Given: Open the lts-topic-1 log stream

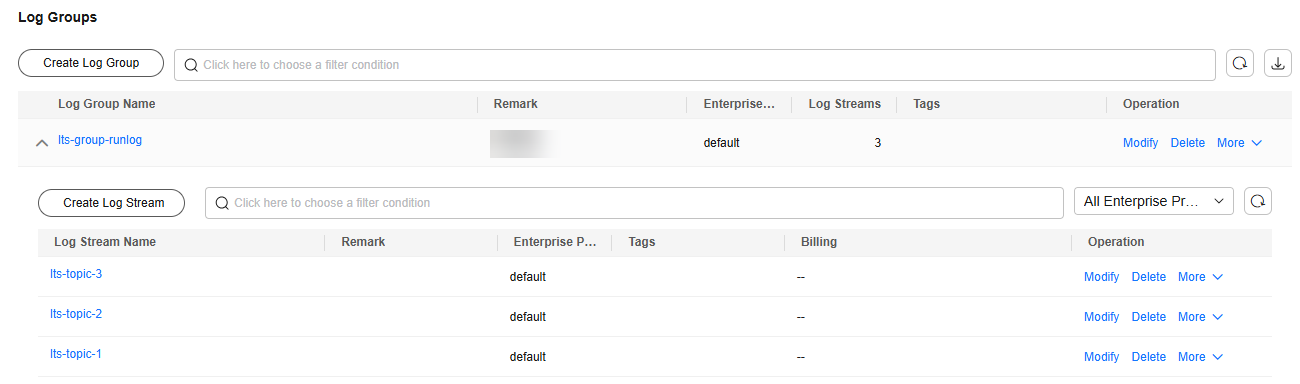Looking at the screenshot, I should [76, 354].
